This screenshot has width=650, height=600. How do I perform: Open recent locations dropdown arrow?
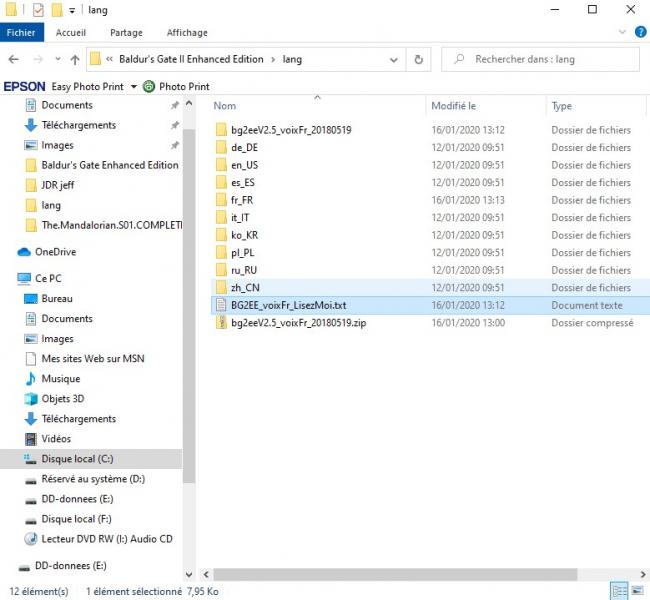click(58, 59)
